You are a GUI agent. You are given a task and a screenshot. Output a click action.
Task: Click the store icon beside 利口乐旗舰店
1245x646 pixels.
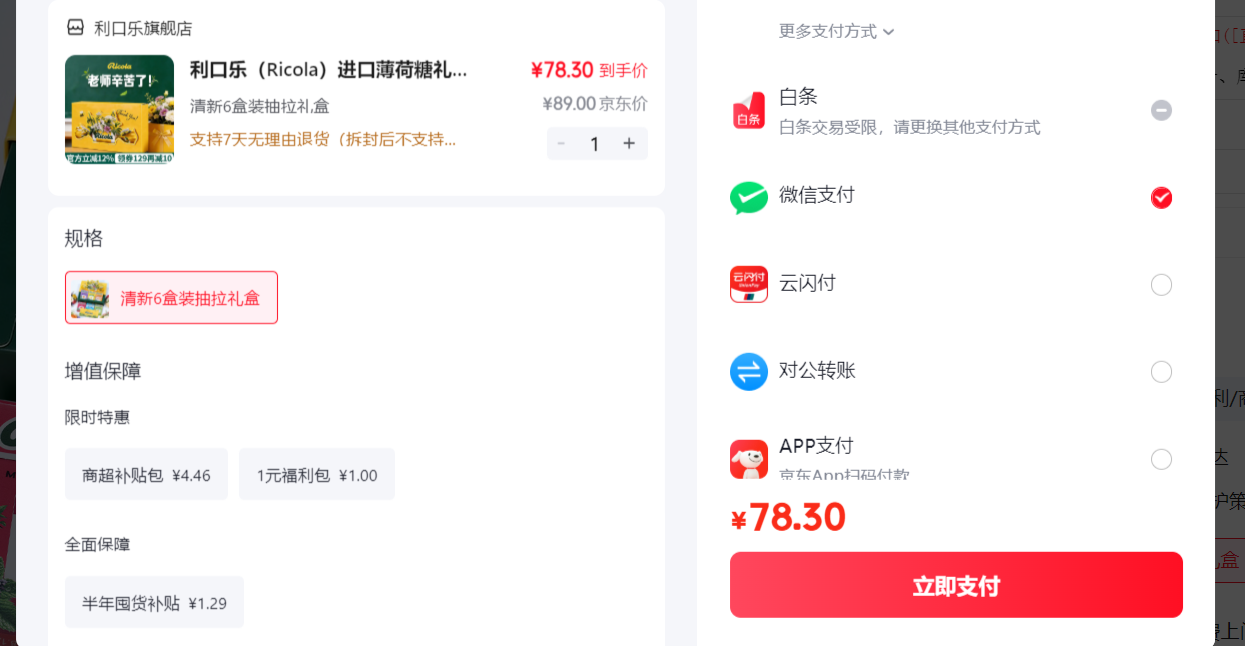click(x=75, y=27)
